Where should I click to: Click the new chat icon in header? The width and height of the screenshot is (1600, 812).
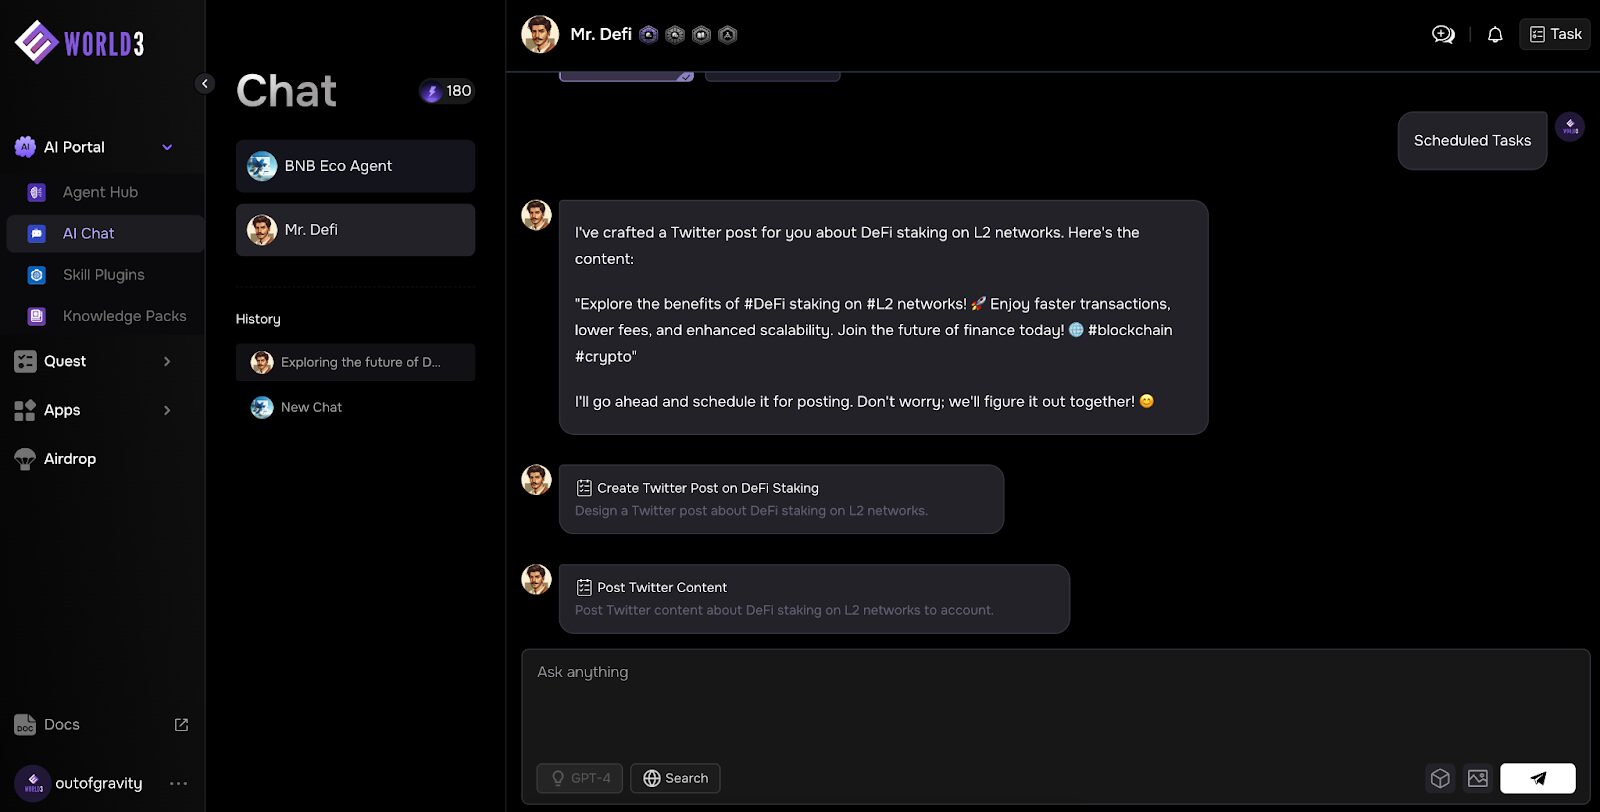pyautogui.click(x=1443, y=34)
